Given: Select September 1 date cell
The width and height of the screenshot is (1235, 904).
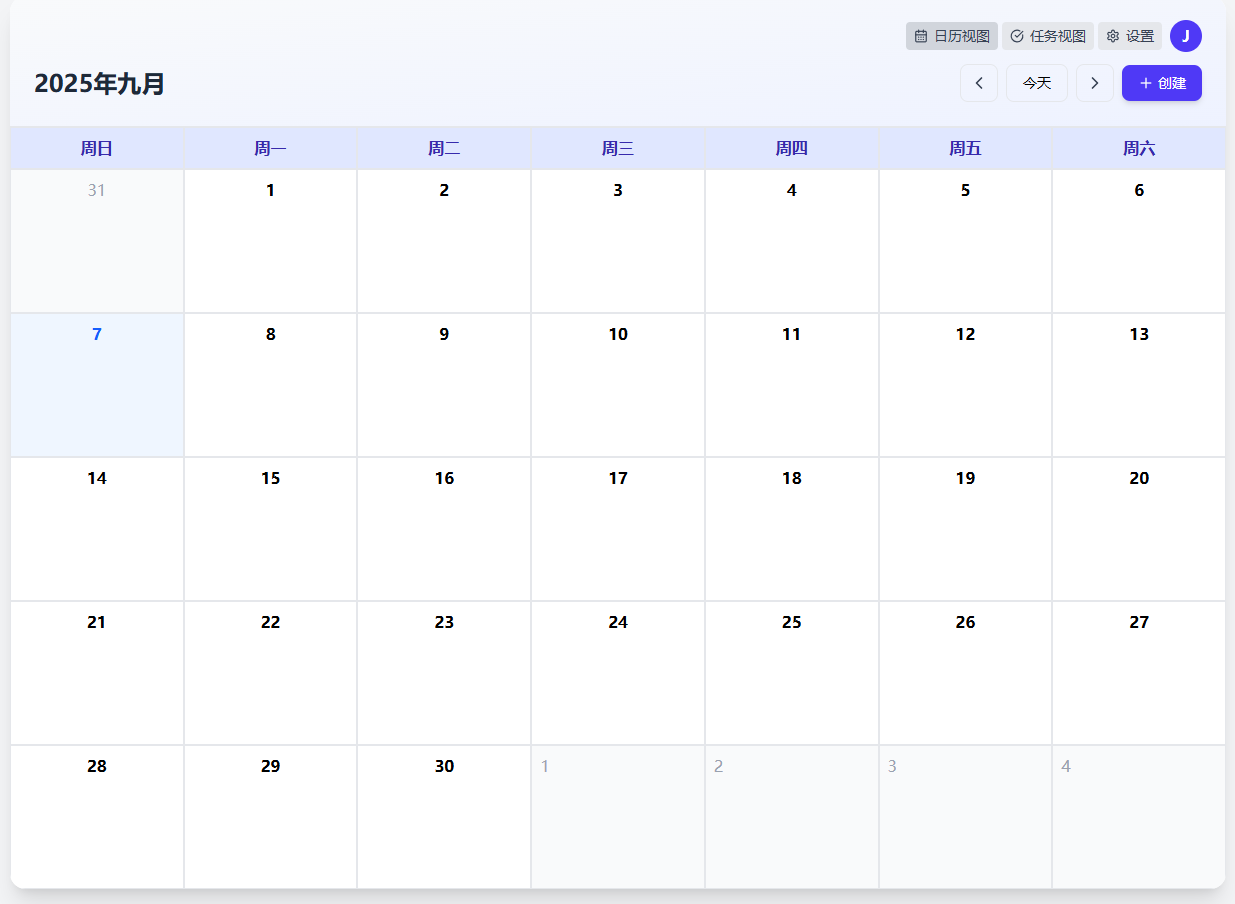Looking at the screenshot, I should 270,240.
